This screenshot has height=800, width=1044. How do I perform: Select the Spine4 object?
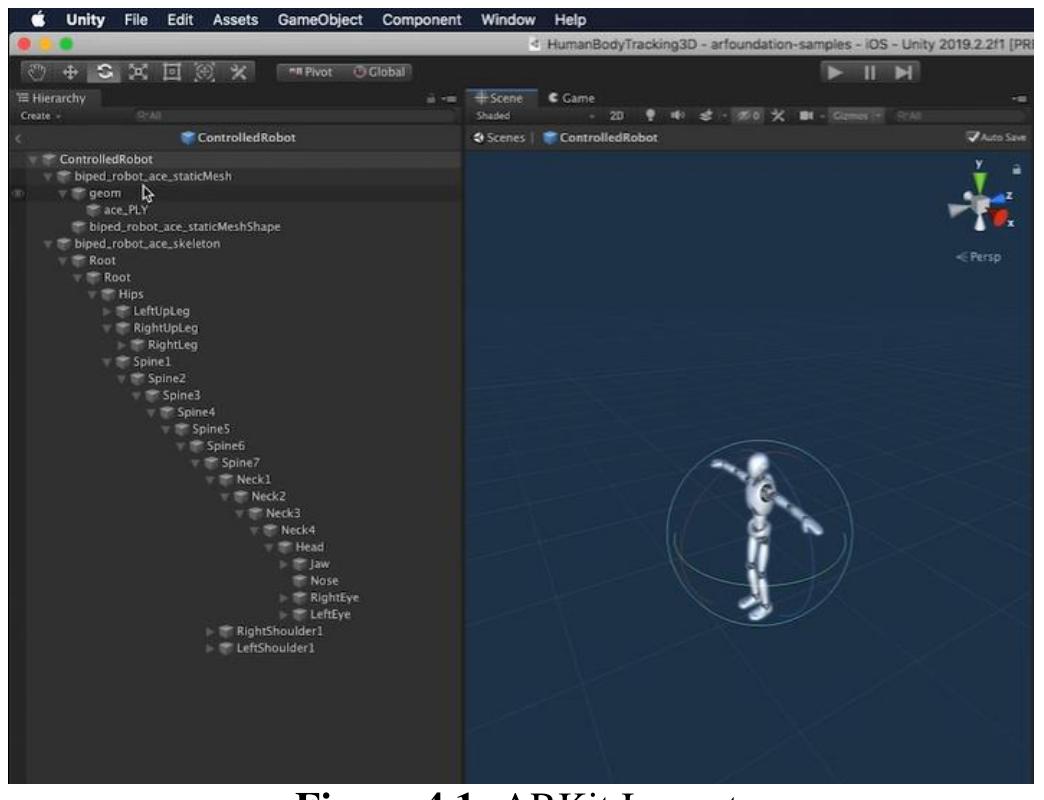196,413
